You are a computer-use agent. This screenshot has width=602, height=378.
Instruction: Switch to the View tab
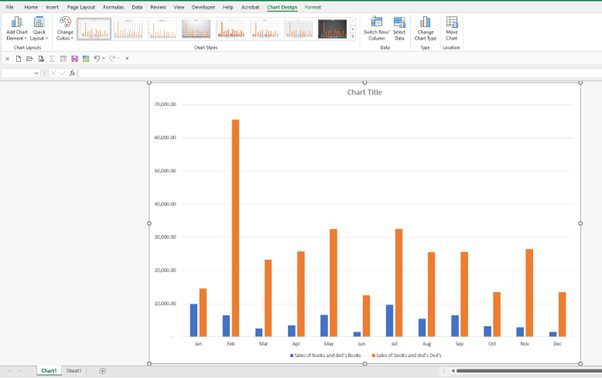(x=179, y=7)
